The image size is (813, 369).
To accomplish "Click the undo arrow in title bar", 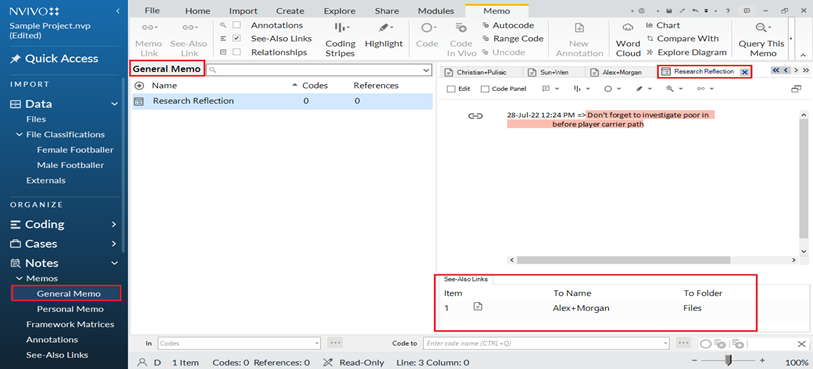I will pyautogui.click(x=695, y=10).
